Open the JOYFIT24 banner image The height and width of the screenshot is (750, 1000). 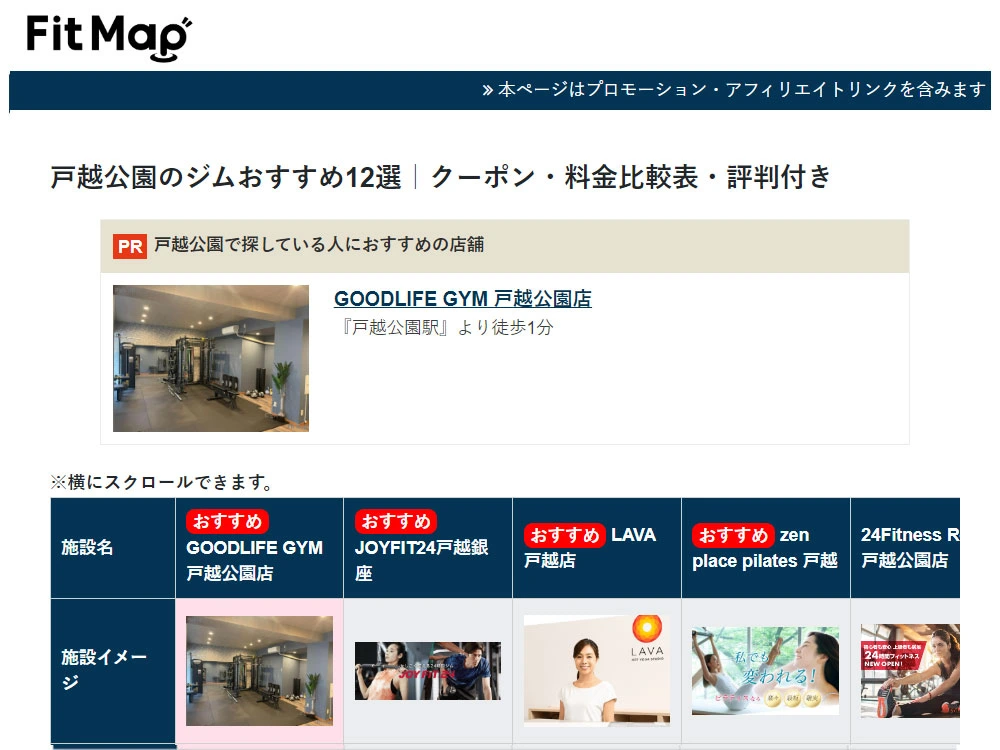(428, 670)
